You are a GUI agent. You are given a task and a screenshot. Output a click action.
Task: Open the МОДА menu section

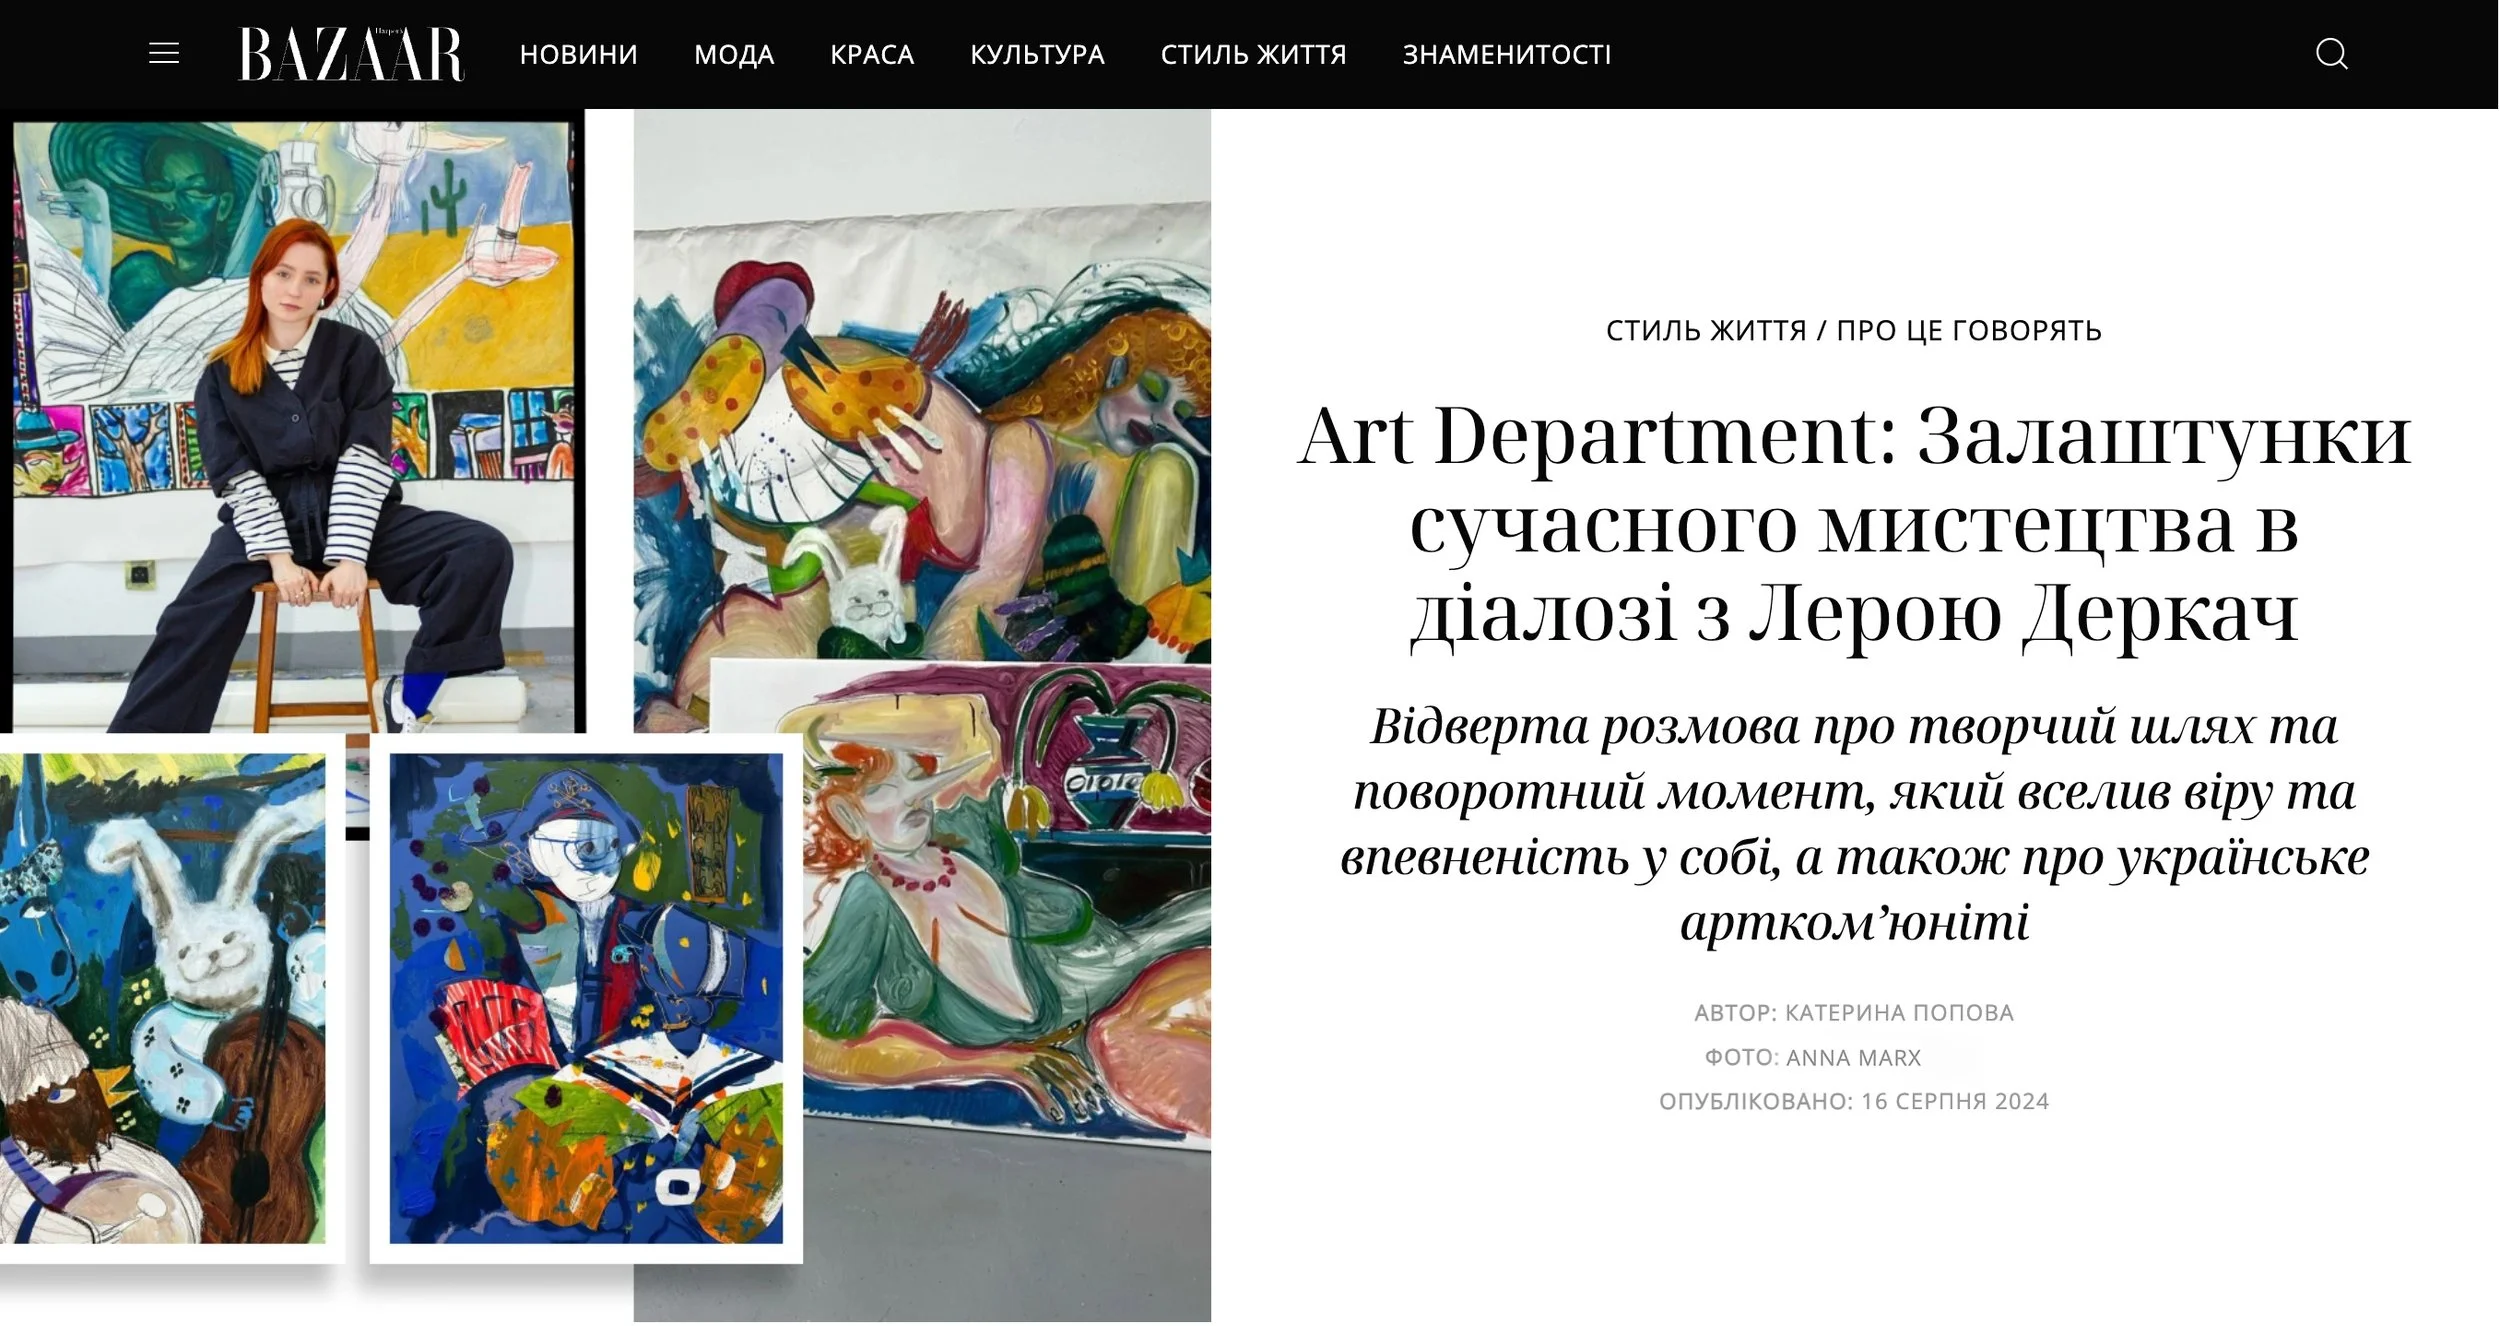(x=734, y=55)
